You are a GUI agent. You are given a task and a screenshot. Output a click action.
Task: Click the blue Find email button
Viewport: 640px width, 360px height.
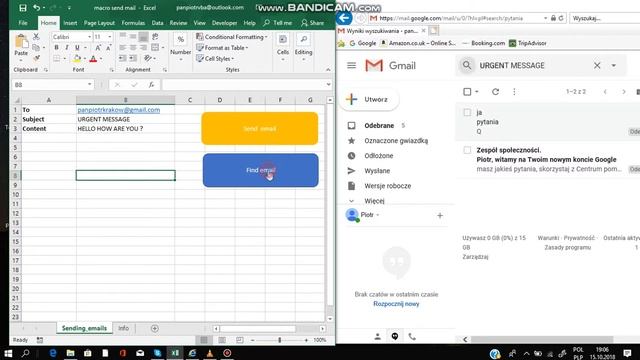(x=260, y=170)
